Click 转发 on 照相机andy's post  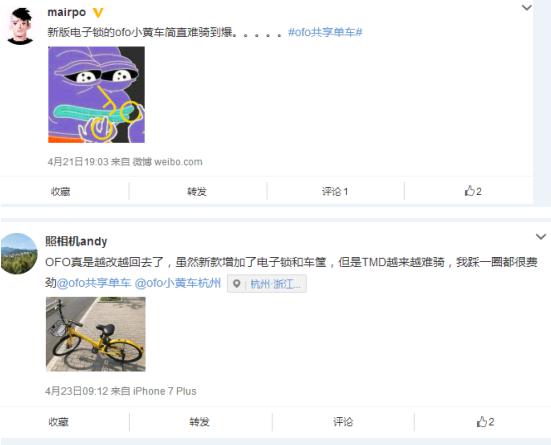pyautogui.click(x=199, y=422)
